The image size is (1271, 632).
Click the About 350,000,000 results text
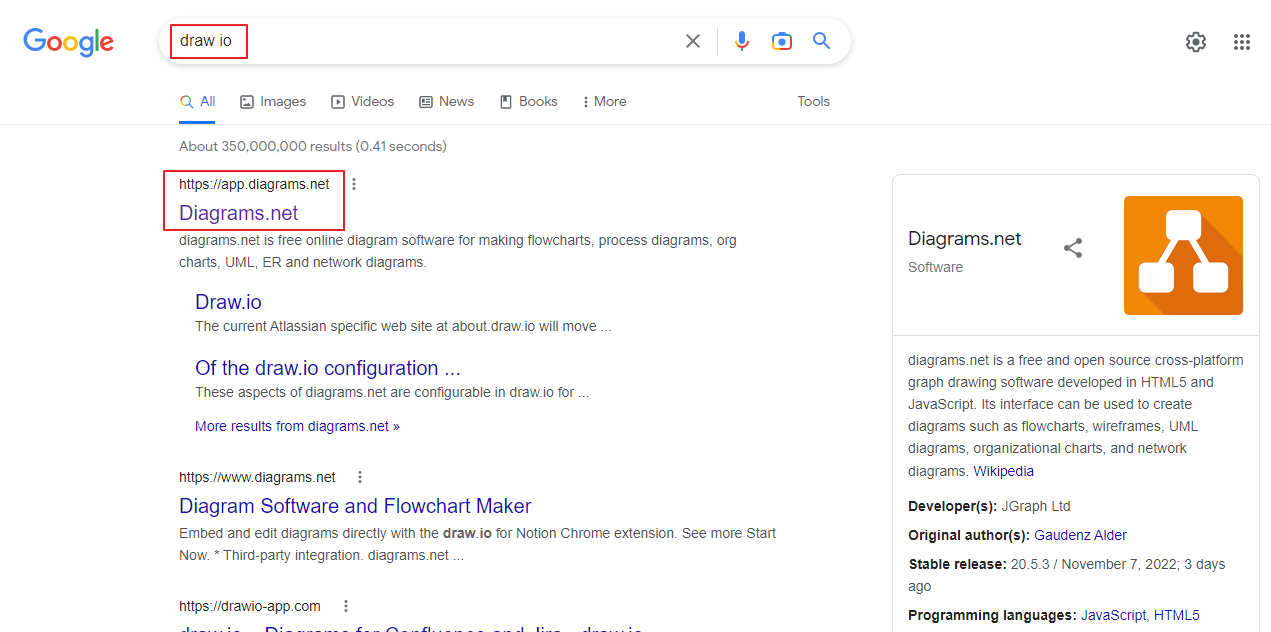tap(313, 146)
